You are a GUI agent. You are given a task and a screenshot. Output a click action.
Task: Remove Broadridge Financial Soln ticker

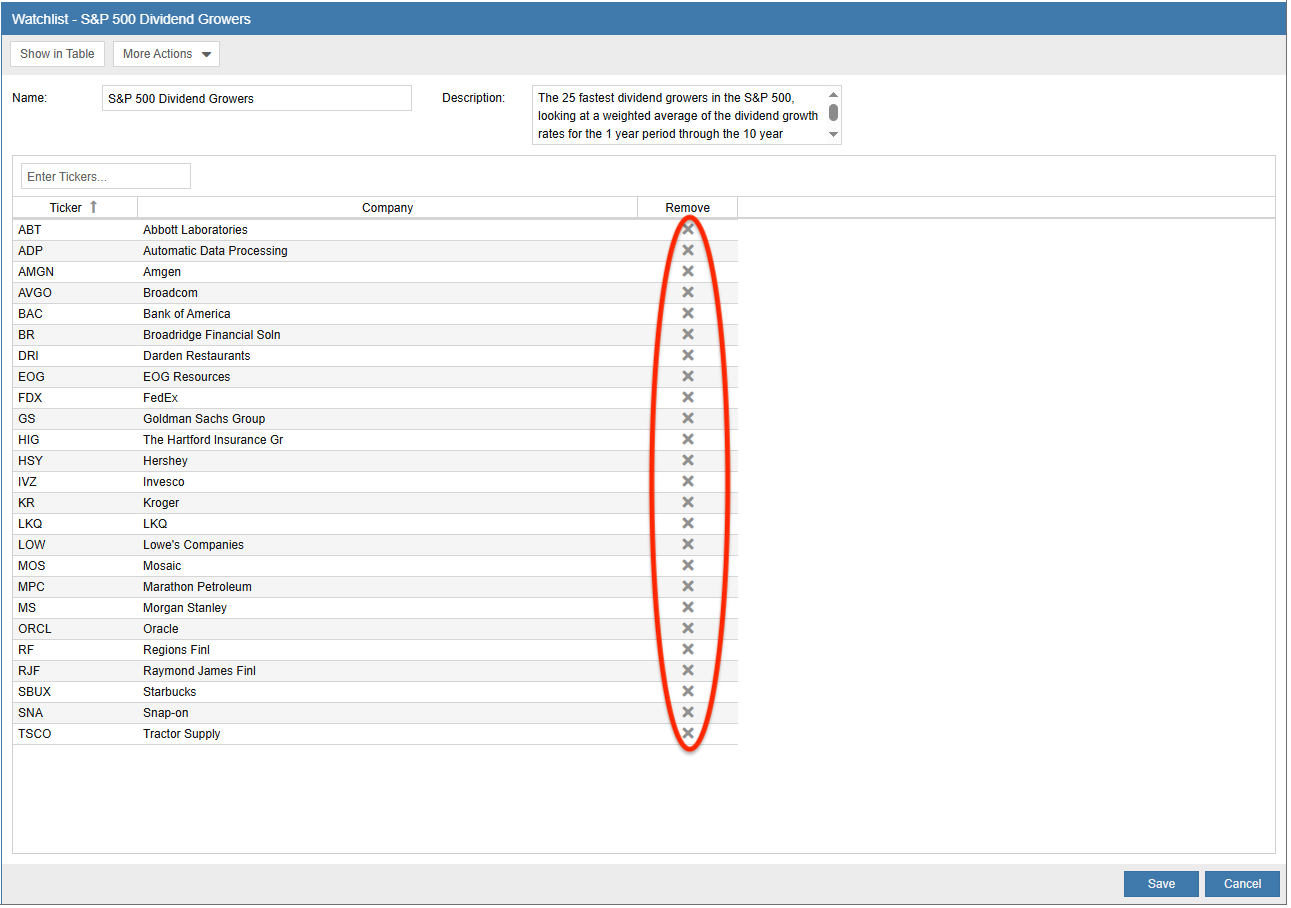pyautogui.click(x=688, y=334)
